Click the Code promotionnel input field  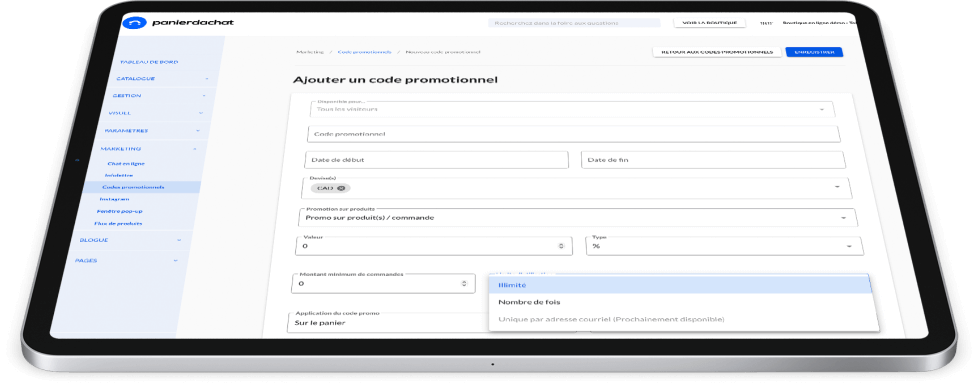pyautogui.click(x=574, y=134)
